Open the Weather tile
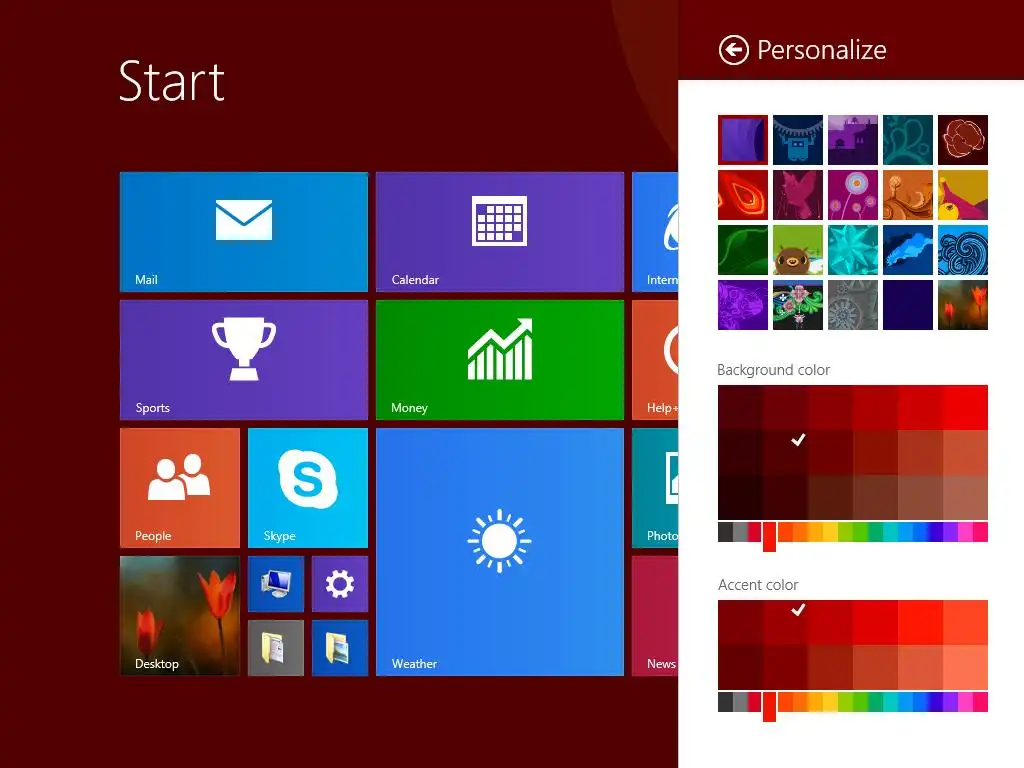 coord(500,552)
